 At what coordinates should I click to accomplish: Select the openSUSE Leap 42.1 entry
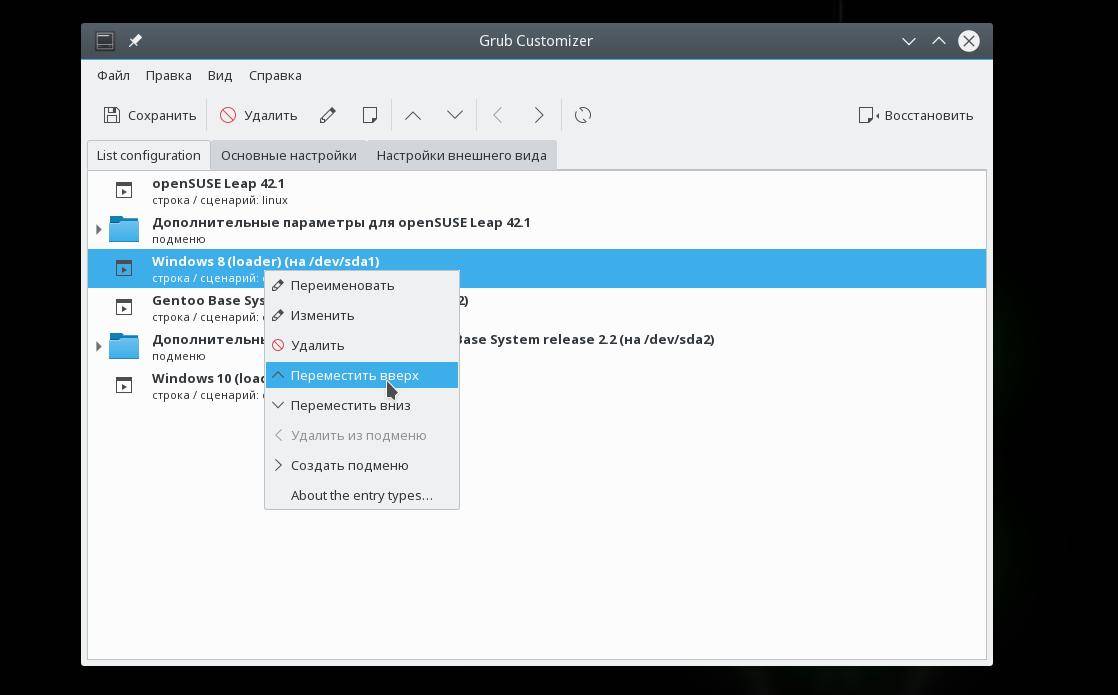click(218, 190)
